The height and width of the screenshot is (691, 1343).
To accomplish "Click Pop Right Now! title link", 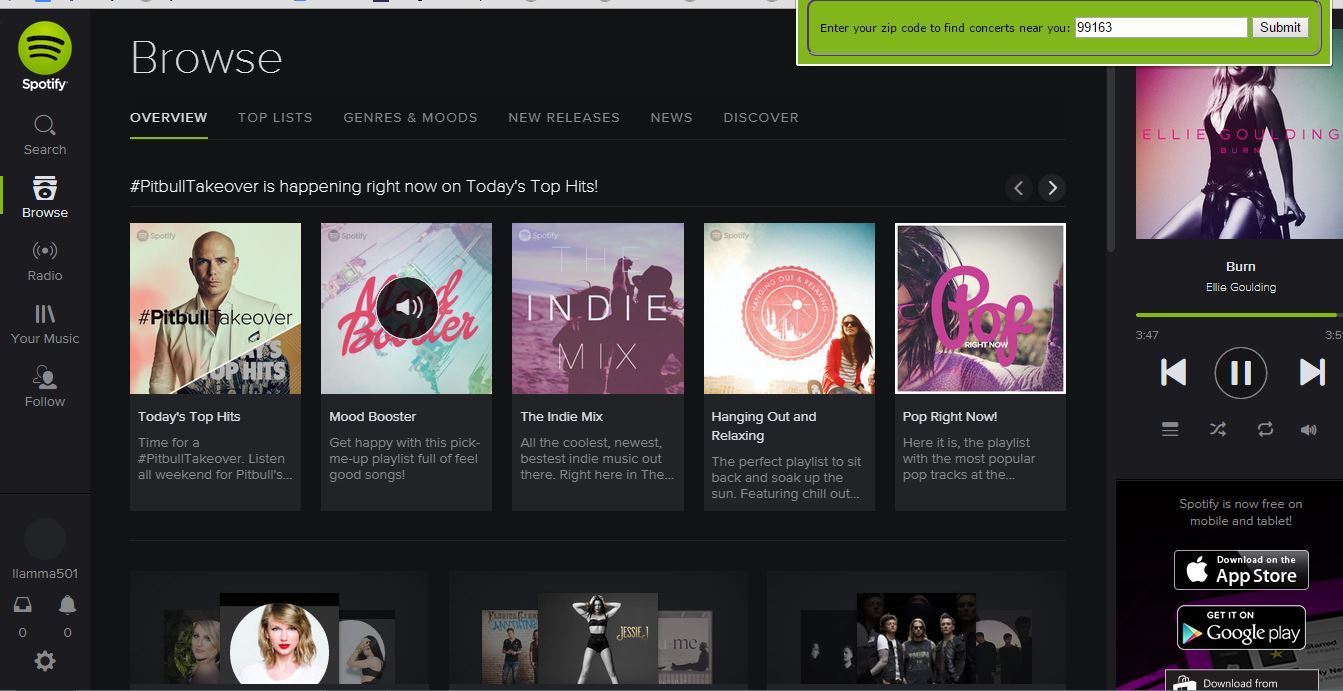I will 950,416.
